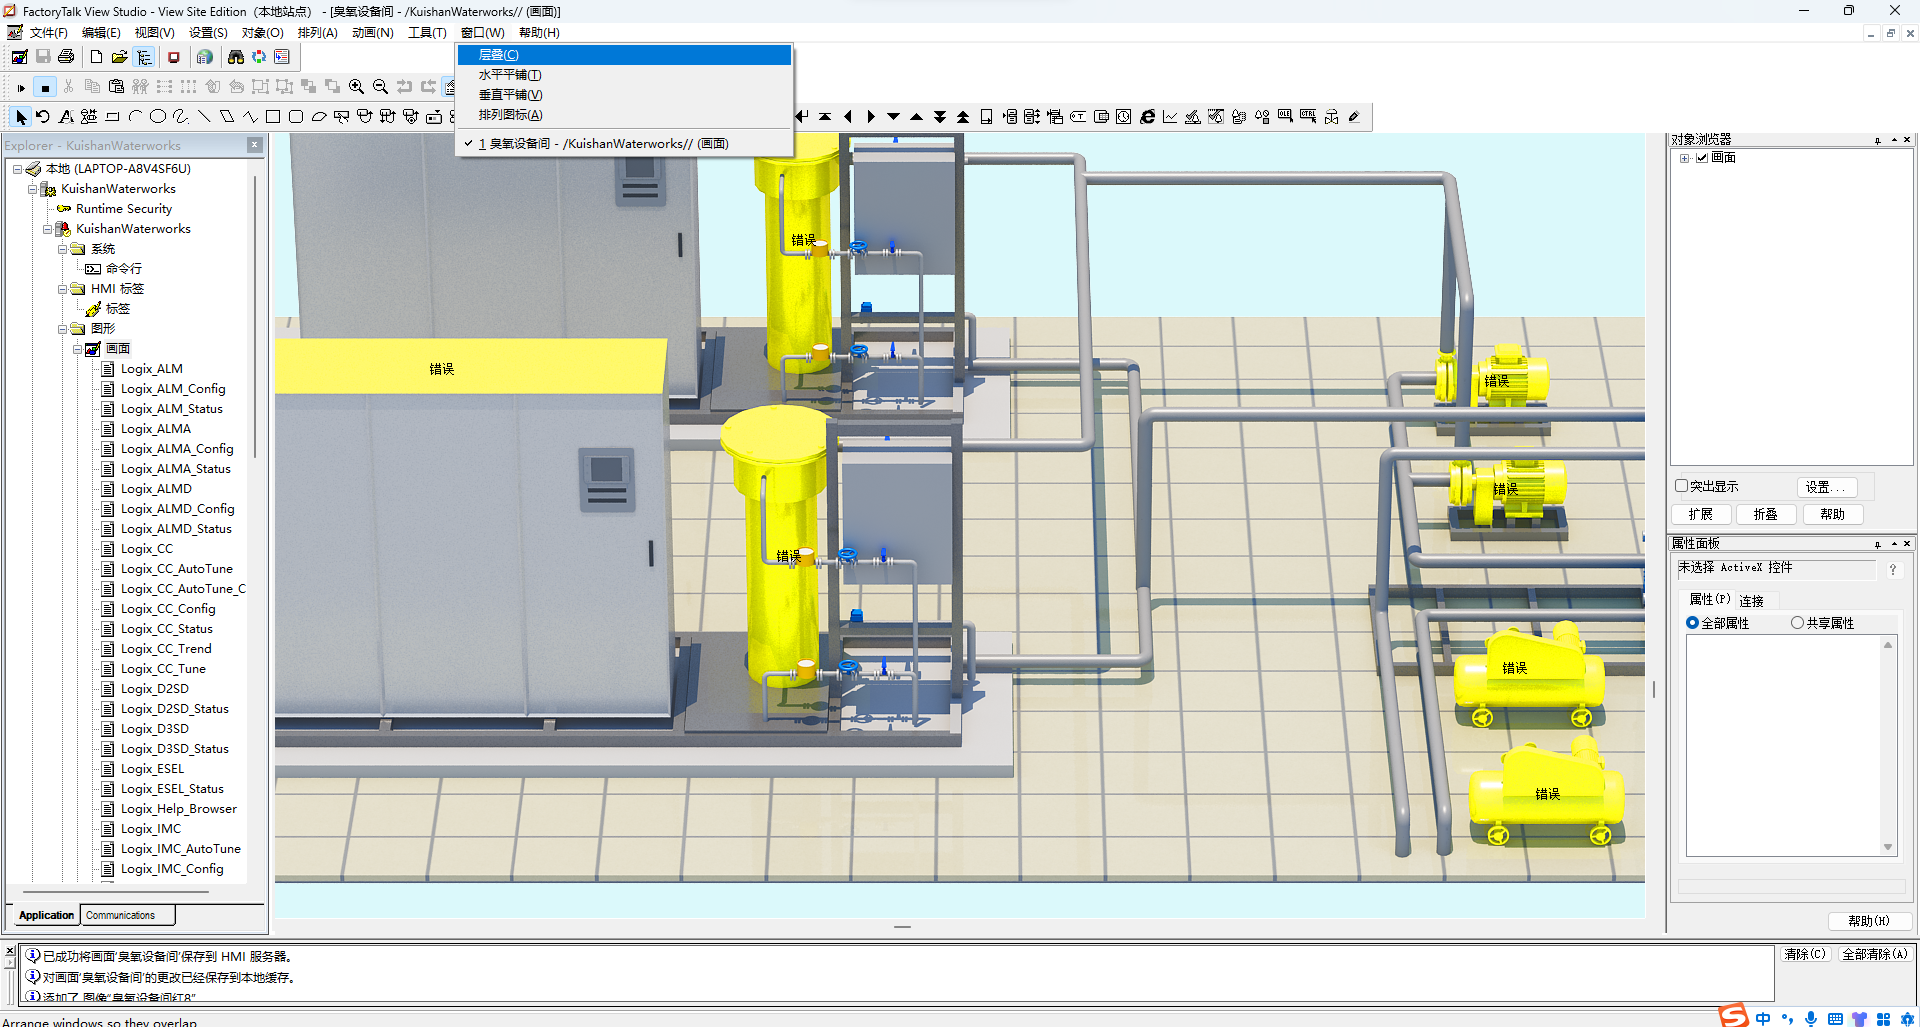
Task: Select the text tool
Action: tap(66, 117)
